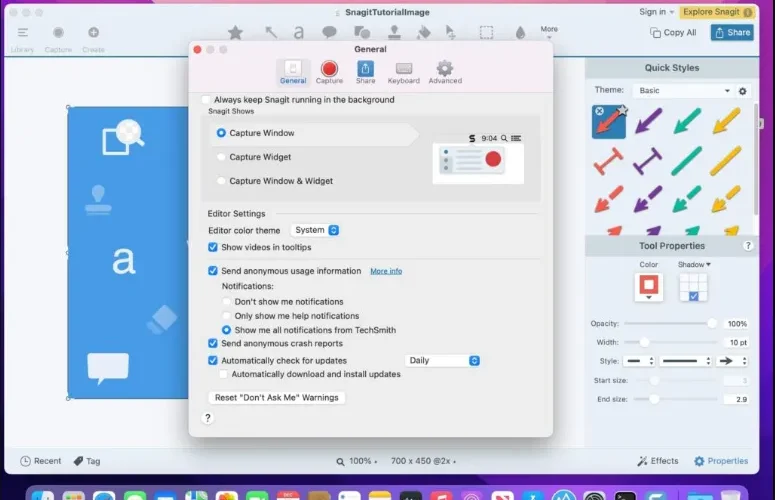Viewport: 775px width, 500px height.
Task: Open Quick Styles theme gear settings
Action: pos(742,91)
